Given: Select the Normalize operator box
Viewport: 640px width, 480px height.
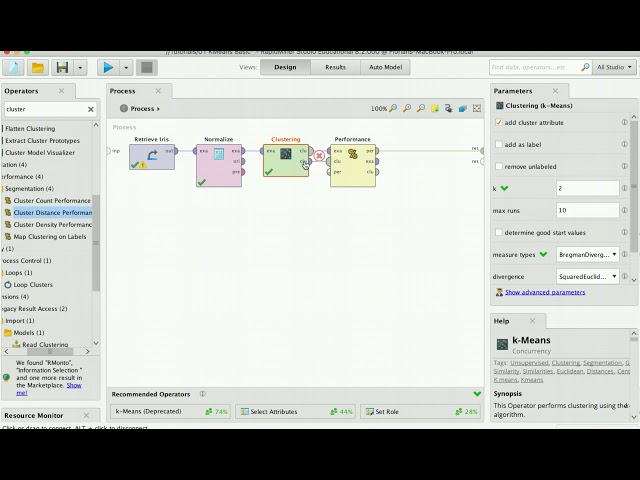Looking at the screenshot, I should click(219, 166).
